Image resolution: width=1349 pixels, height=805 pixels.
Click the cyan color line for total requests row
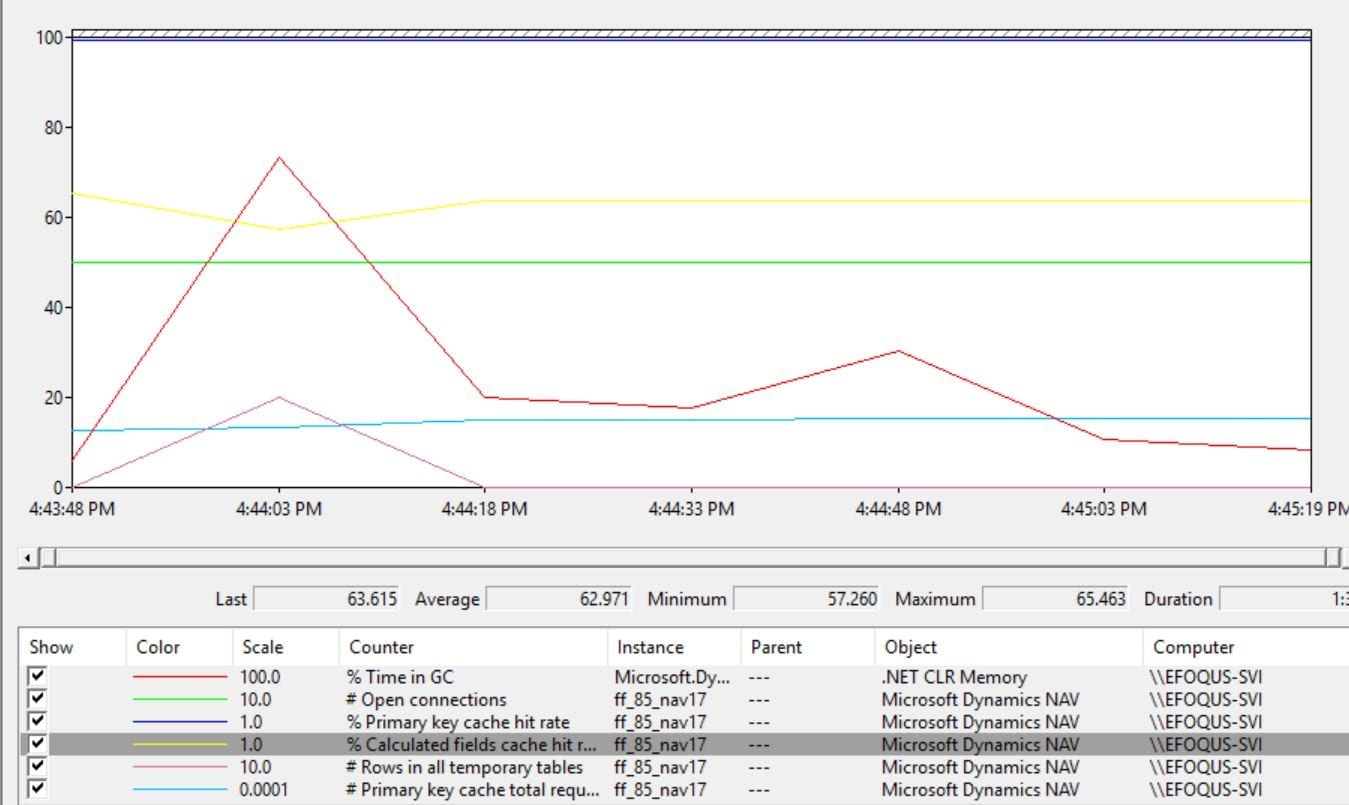point(180,790)
